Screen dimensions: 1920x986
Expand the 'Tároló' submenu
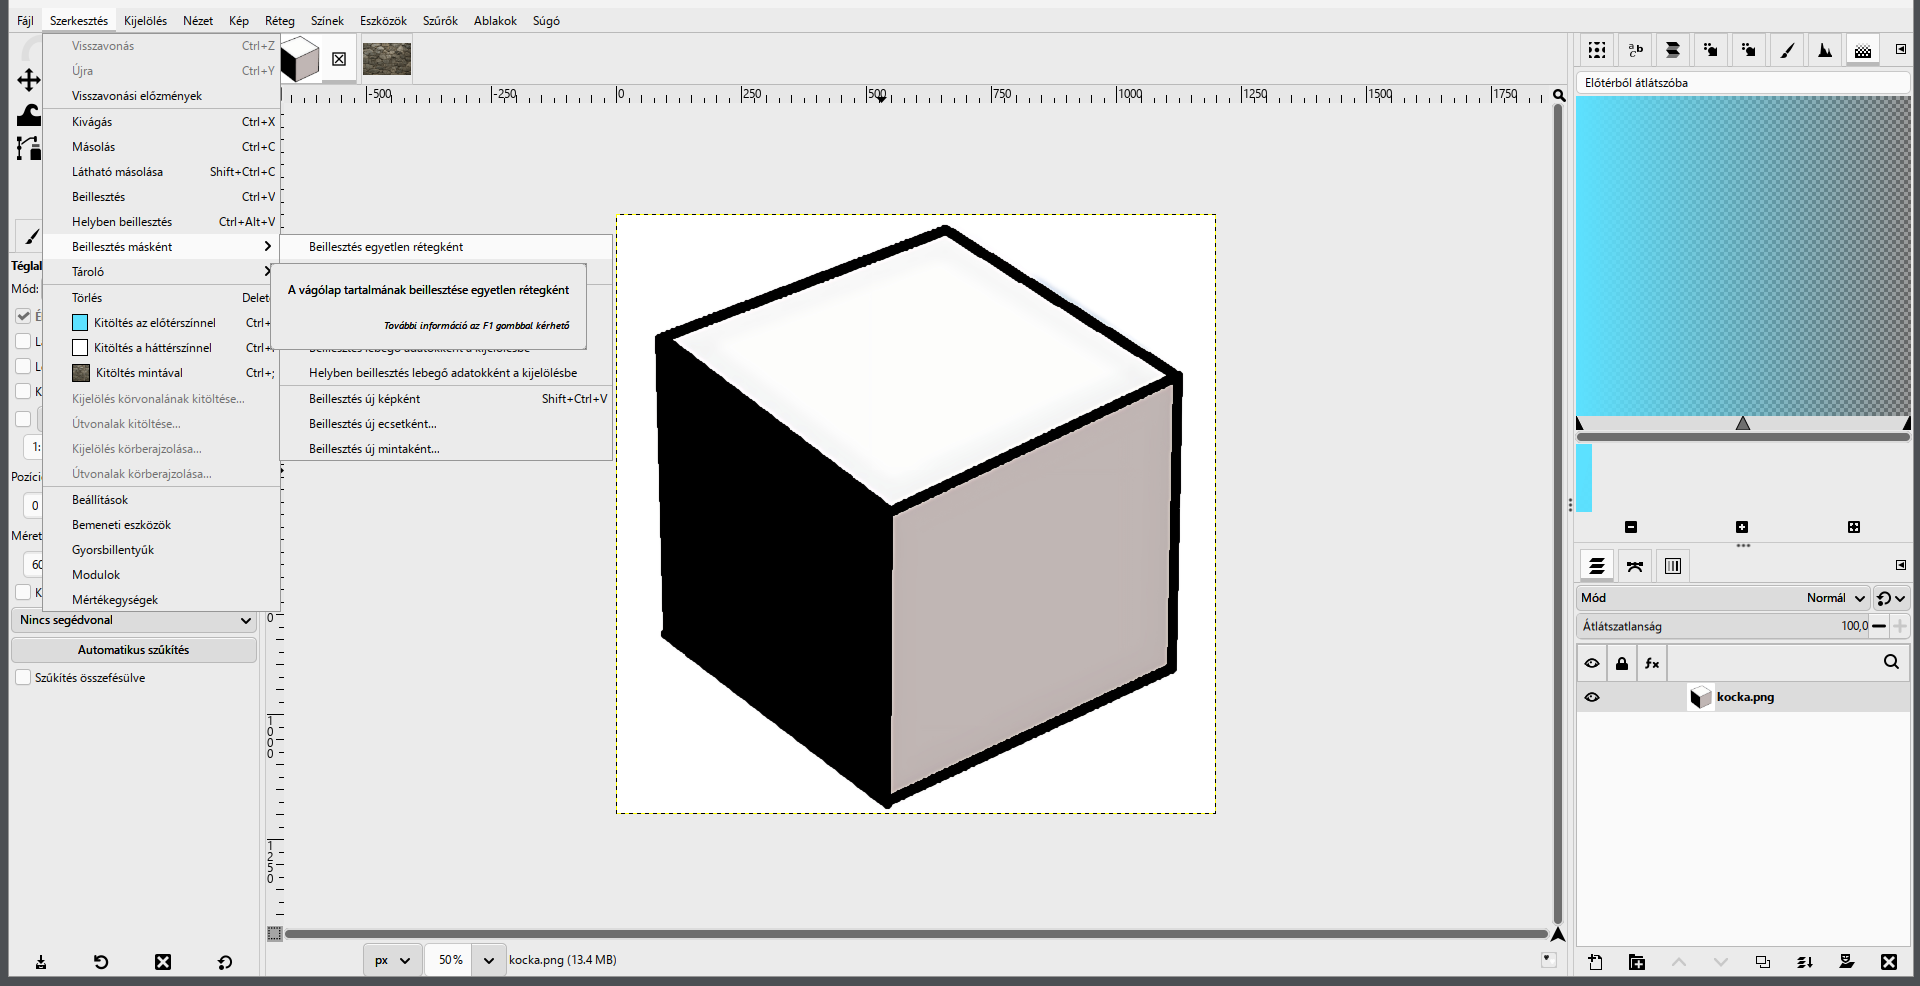tap(162, 272)
